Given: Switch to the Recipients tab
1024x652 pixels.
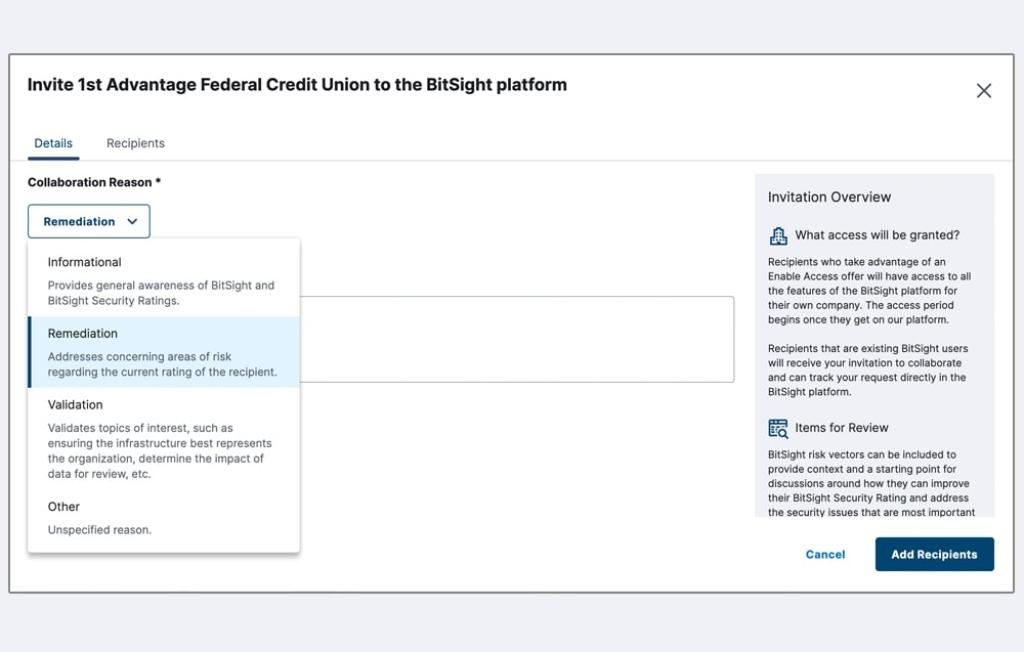Looking at the screenshot, I should (135, 143).
